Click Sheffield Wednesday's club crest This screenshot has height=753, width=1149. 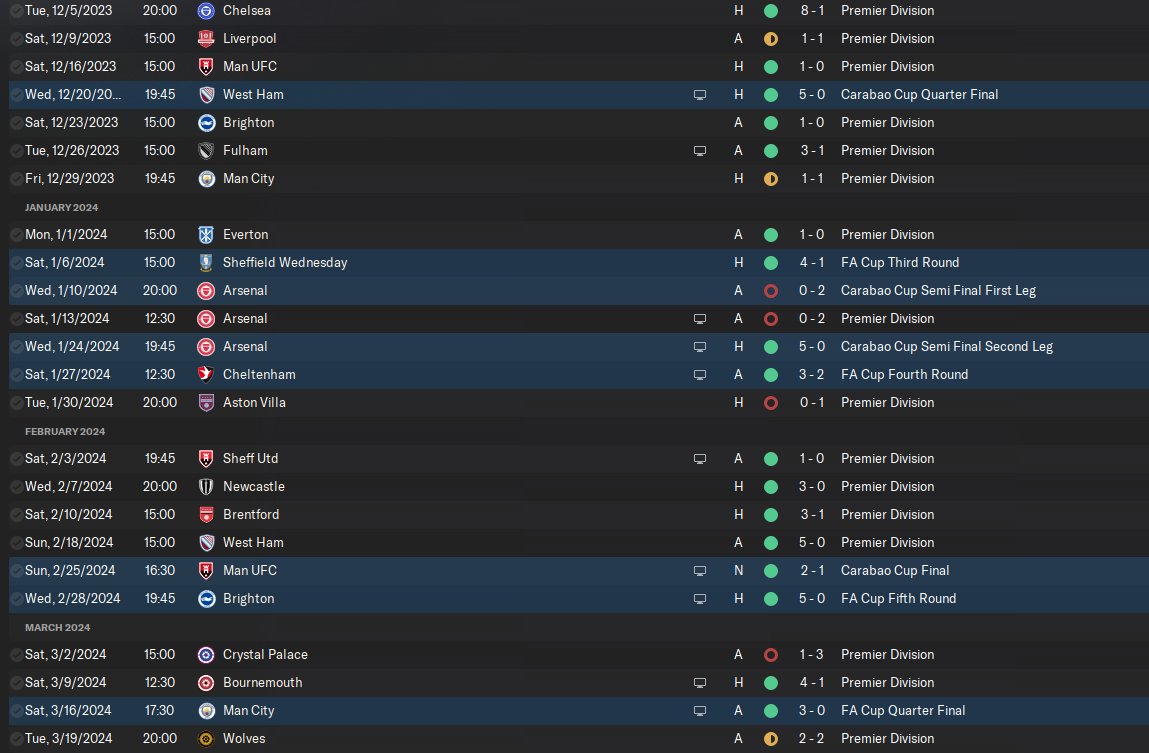[x=206, y=263]
